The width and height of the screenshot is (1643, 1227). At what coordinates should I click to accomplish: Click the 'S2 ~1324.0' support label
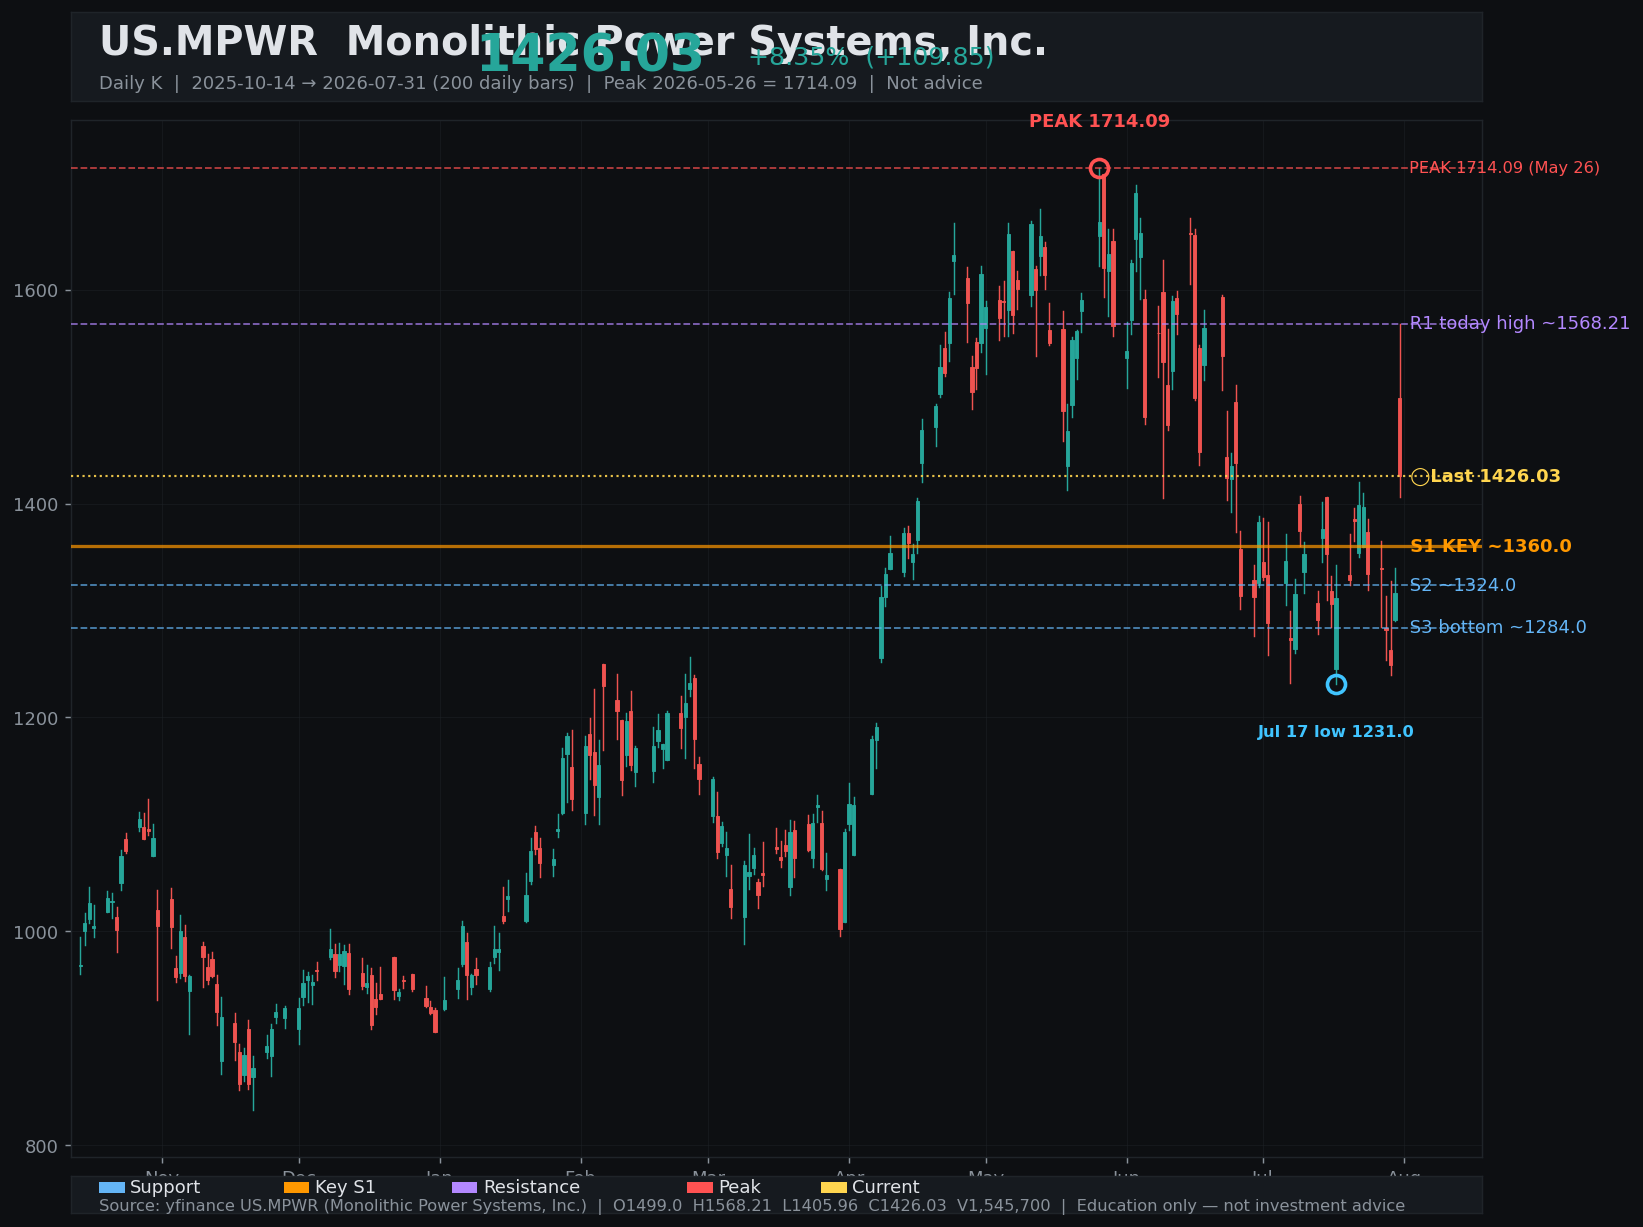1462,586
